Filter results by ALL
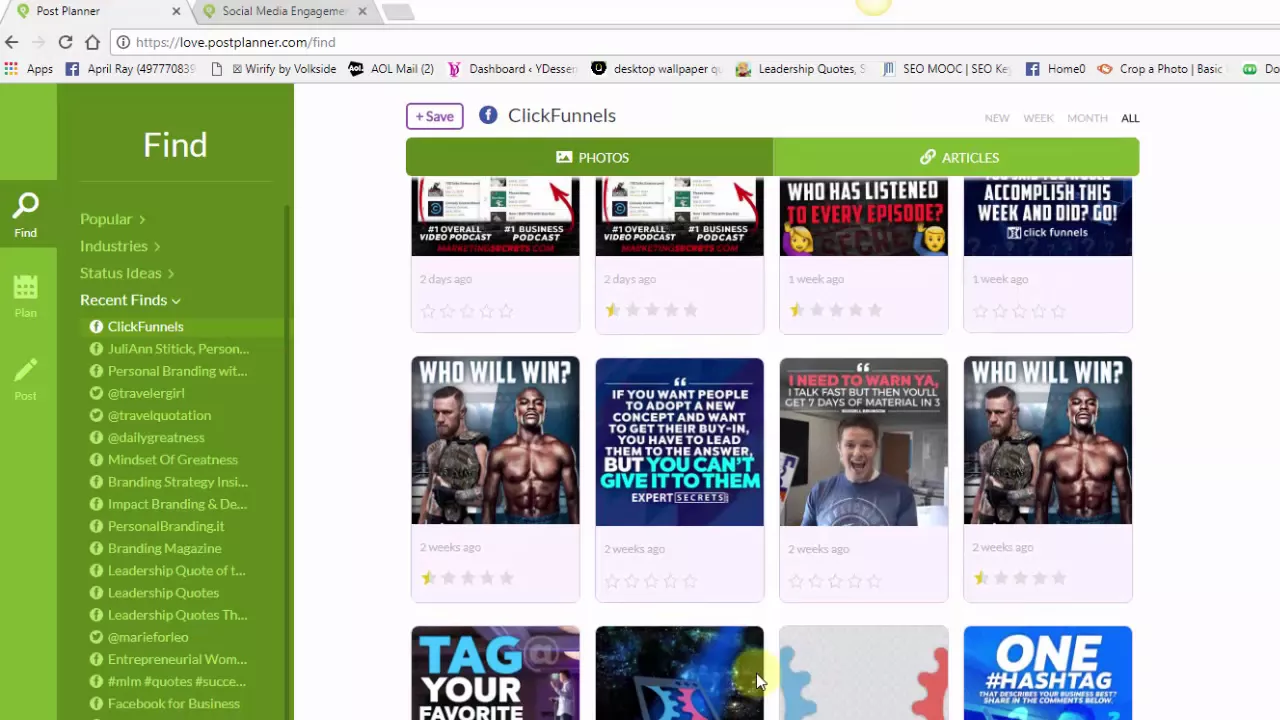The width and height of the screenshot is (1280, 720). click(1130, 118)
